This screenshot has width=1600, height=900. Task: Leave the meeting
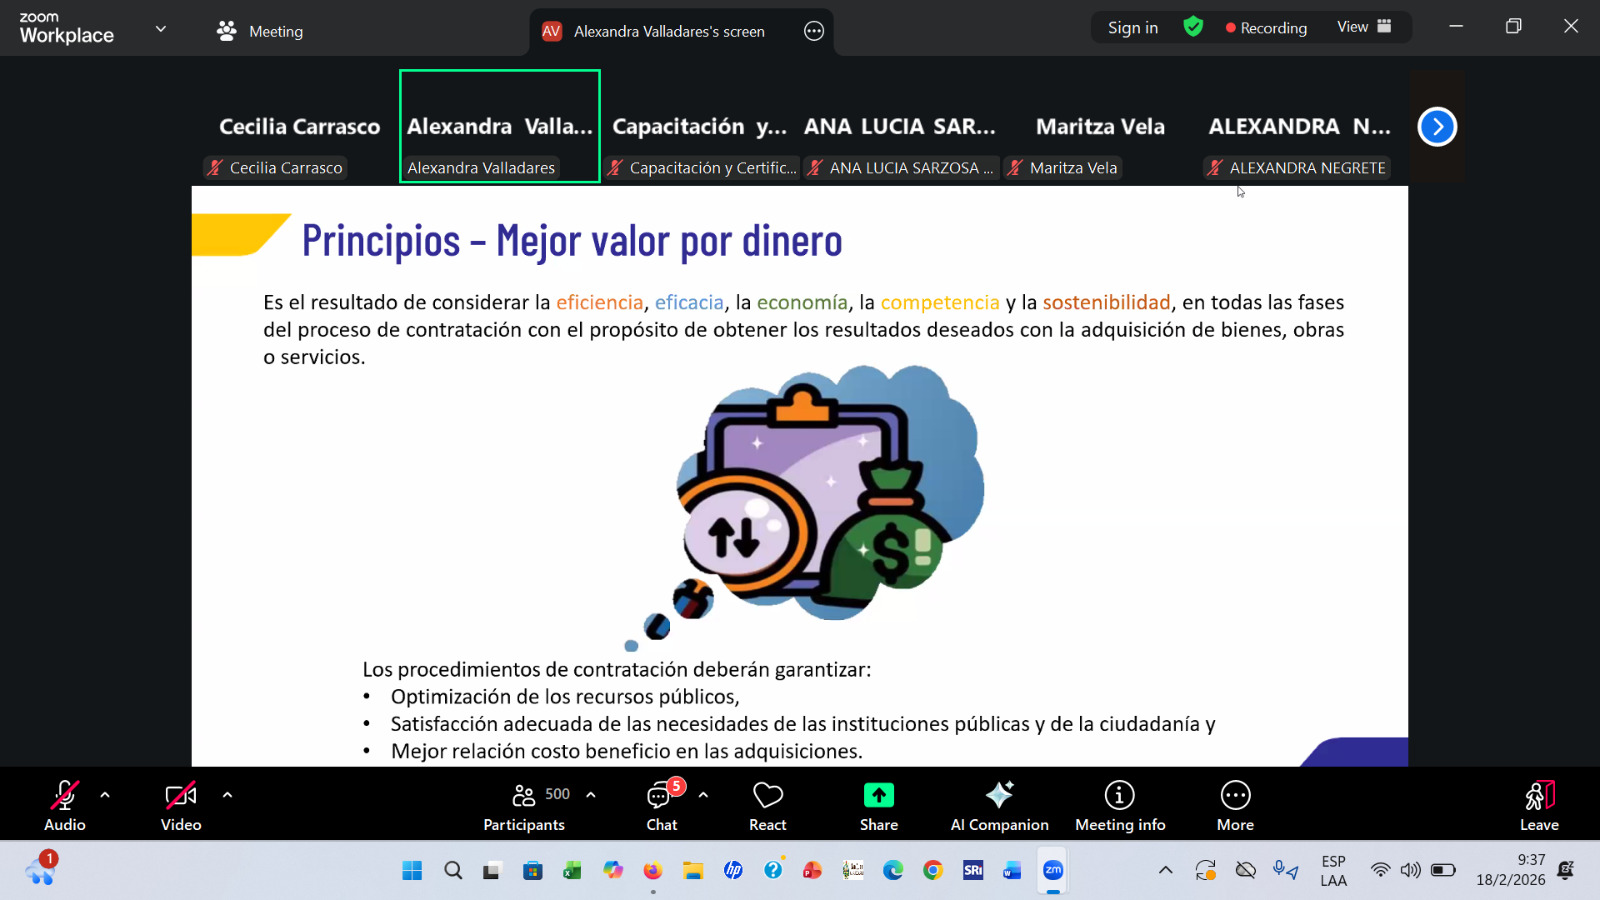pyautogui.click(x=1539, y=805)
